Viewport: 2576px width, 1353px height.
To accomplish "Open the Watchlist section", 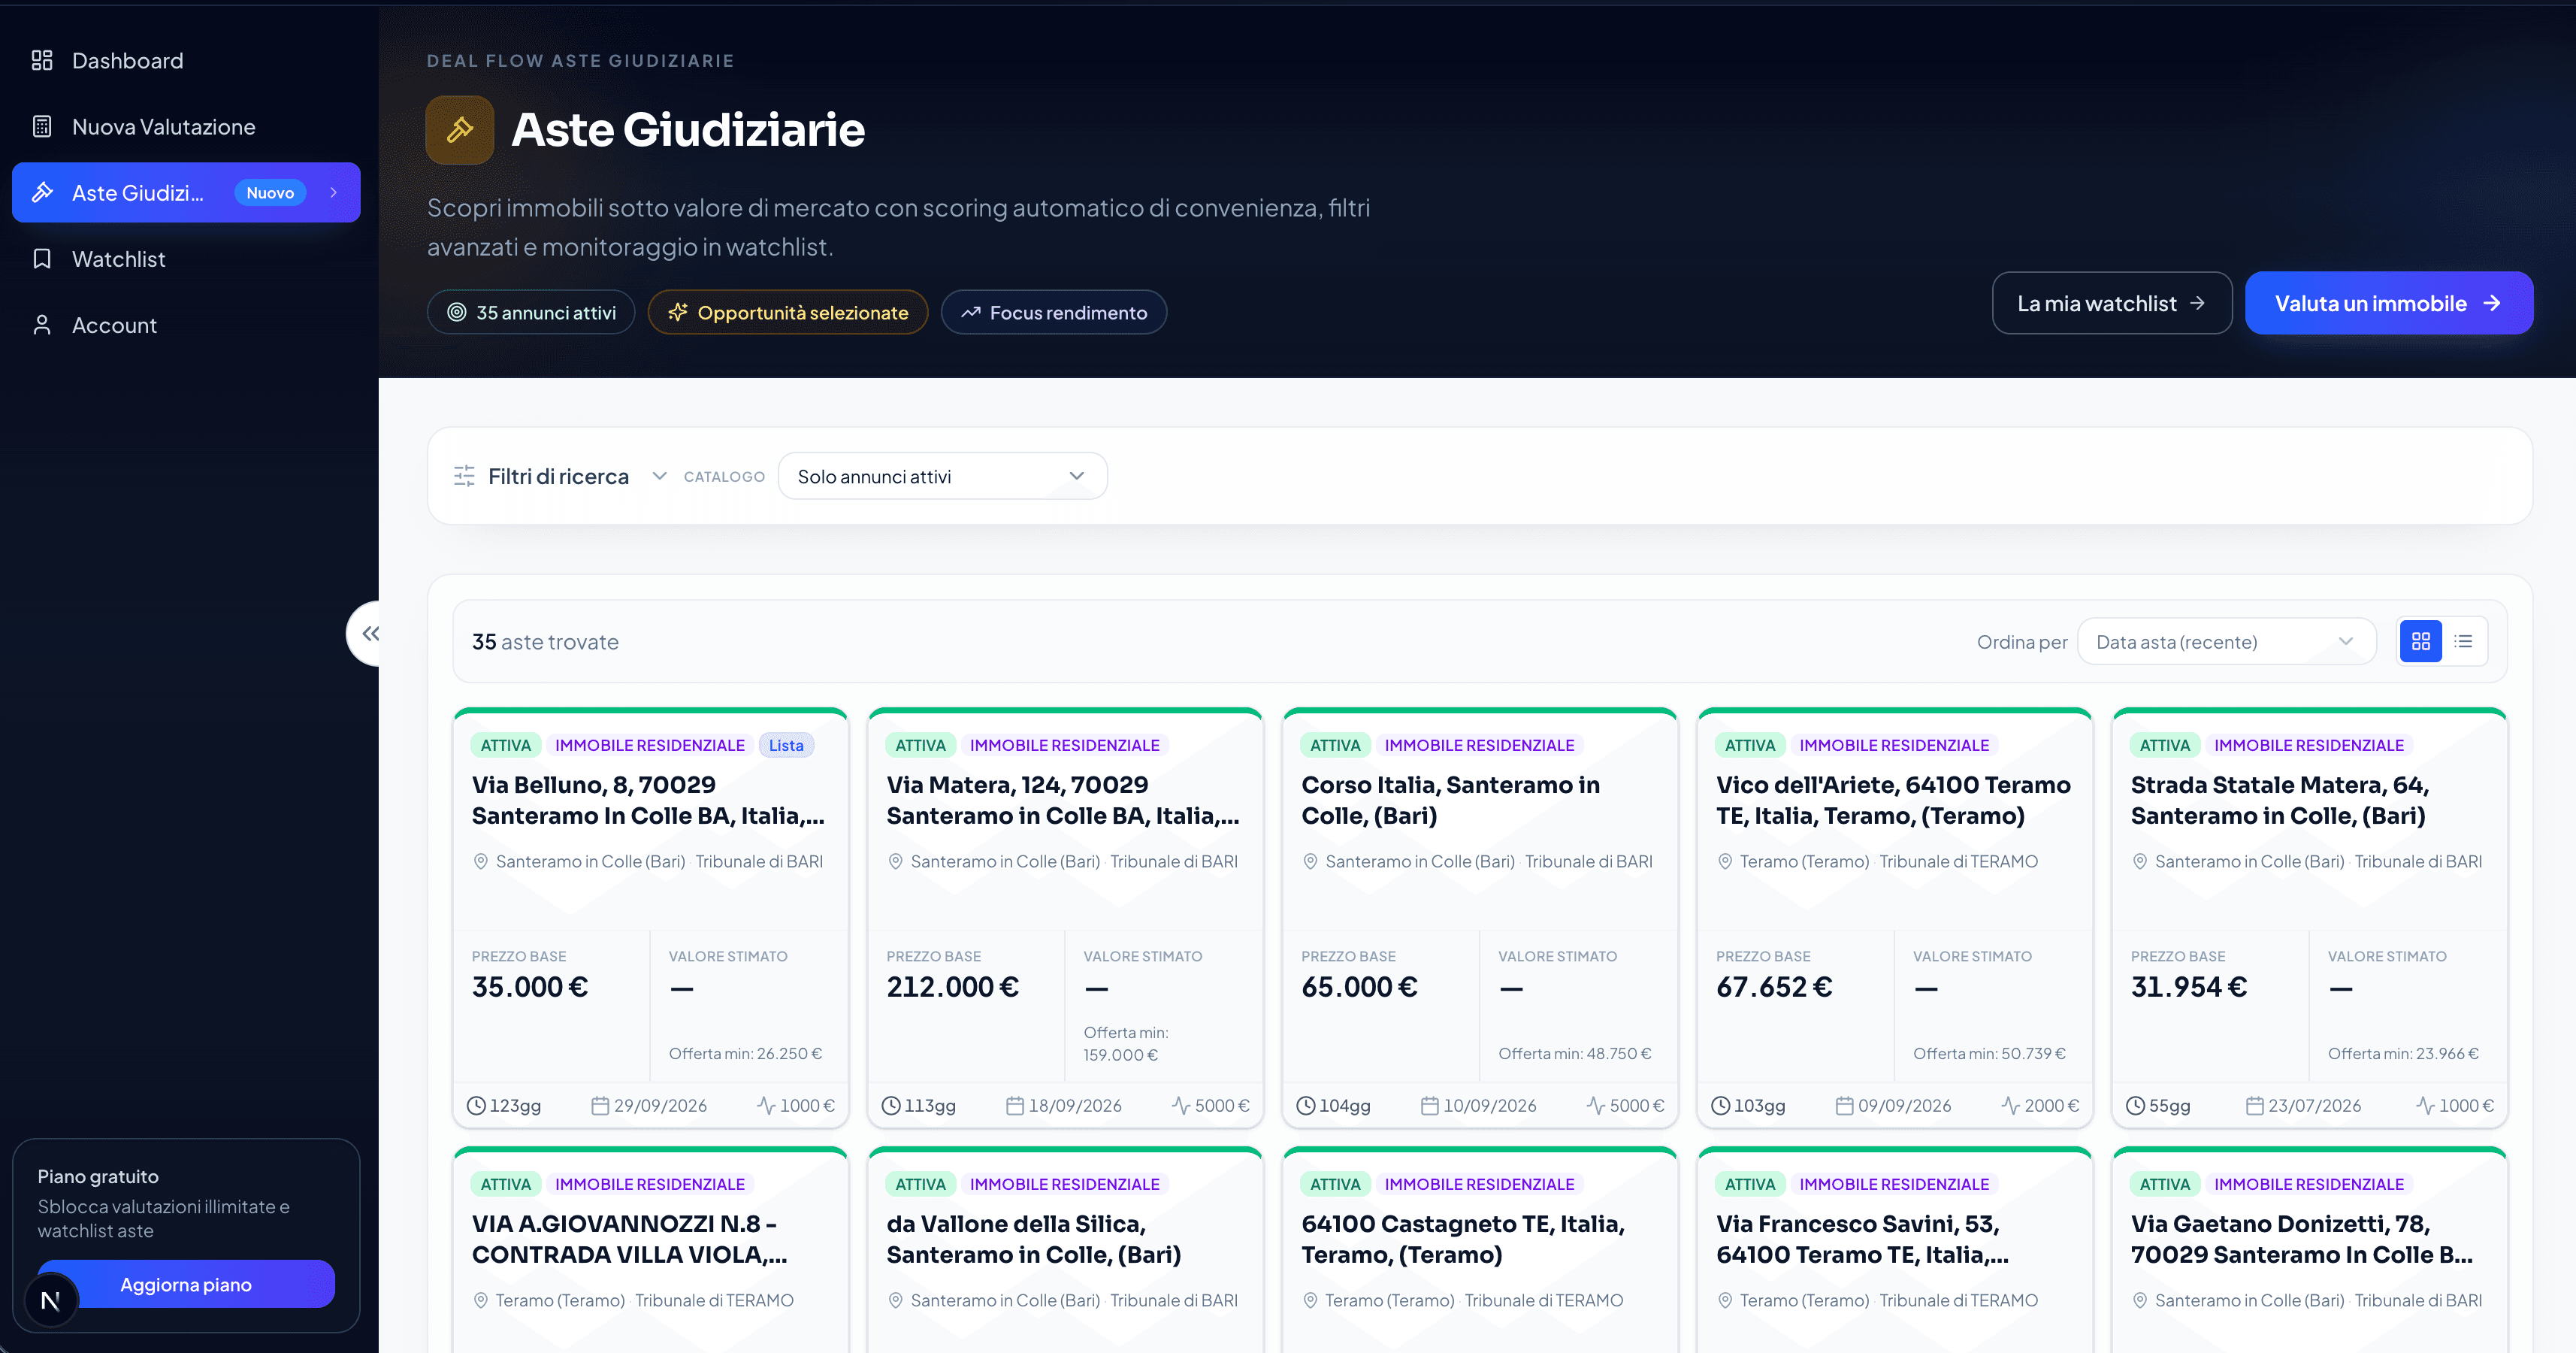I will click(186, 259).
